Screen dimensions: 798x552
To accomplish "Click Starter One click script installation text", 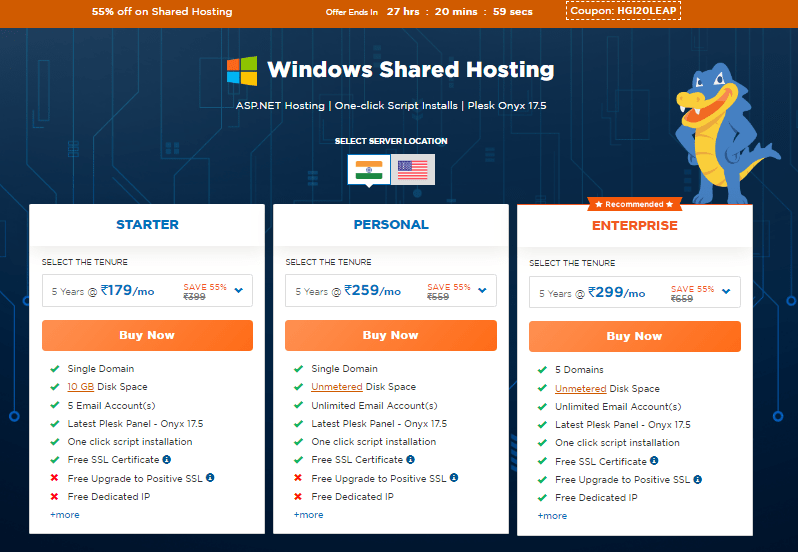I will pyautogui.click(x=130, y=442).
